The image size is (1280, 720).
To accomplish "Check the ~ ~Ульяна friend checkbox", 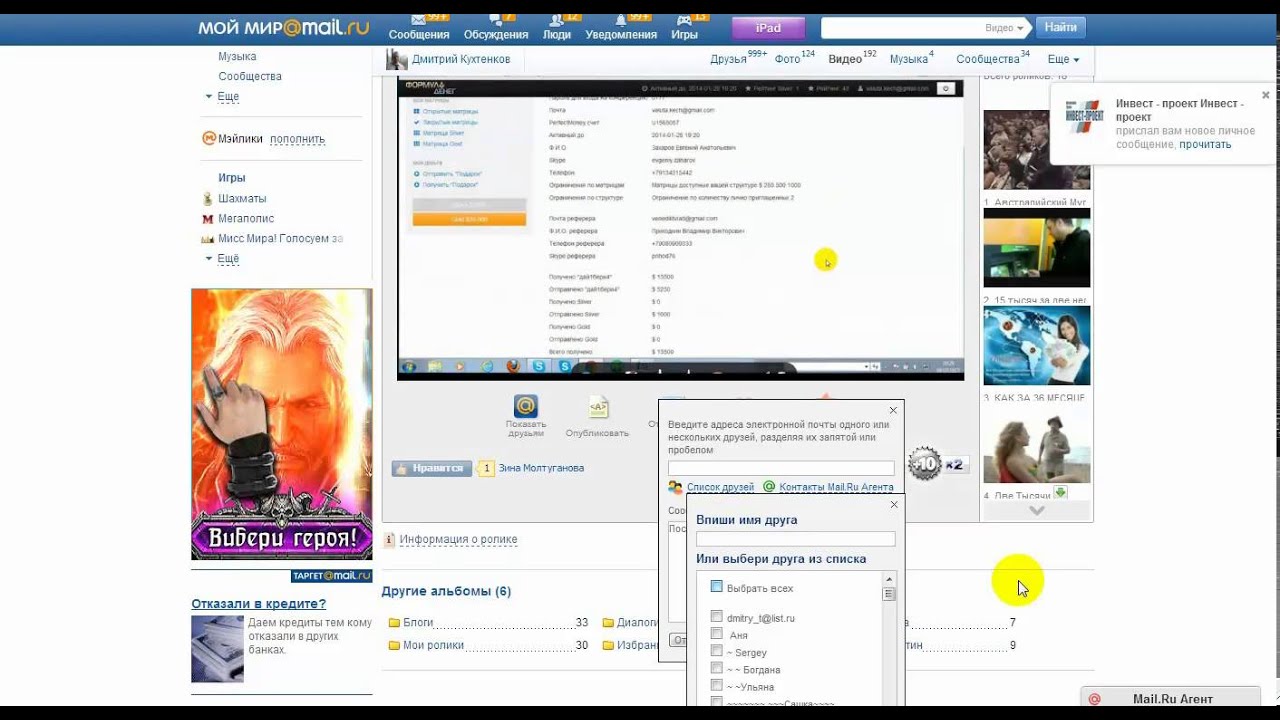I will coord(717,685).
